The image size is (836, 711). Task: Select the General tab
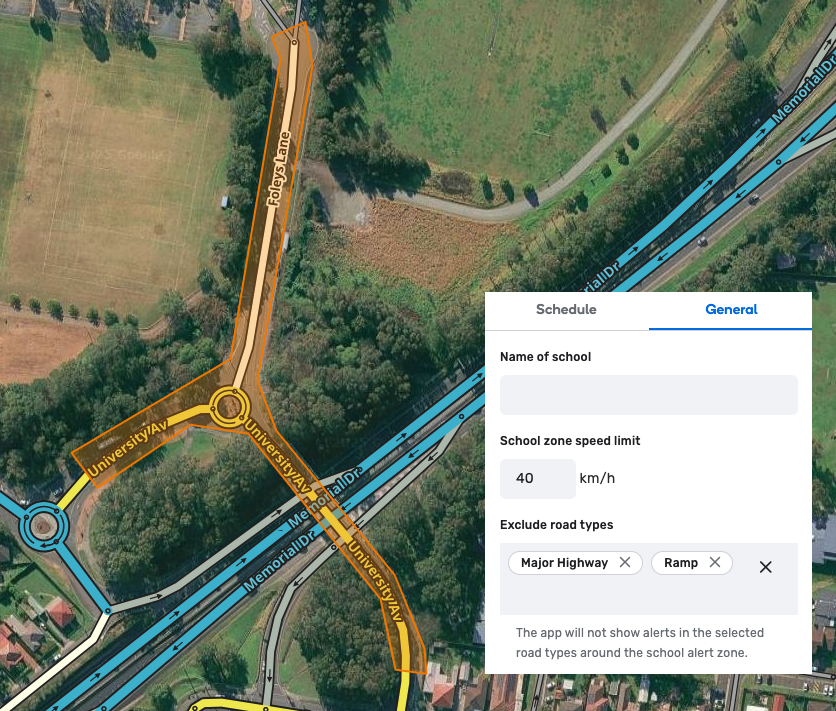point(731,310)
